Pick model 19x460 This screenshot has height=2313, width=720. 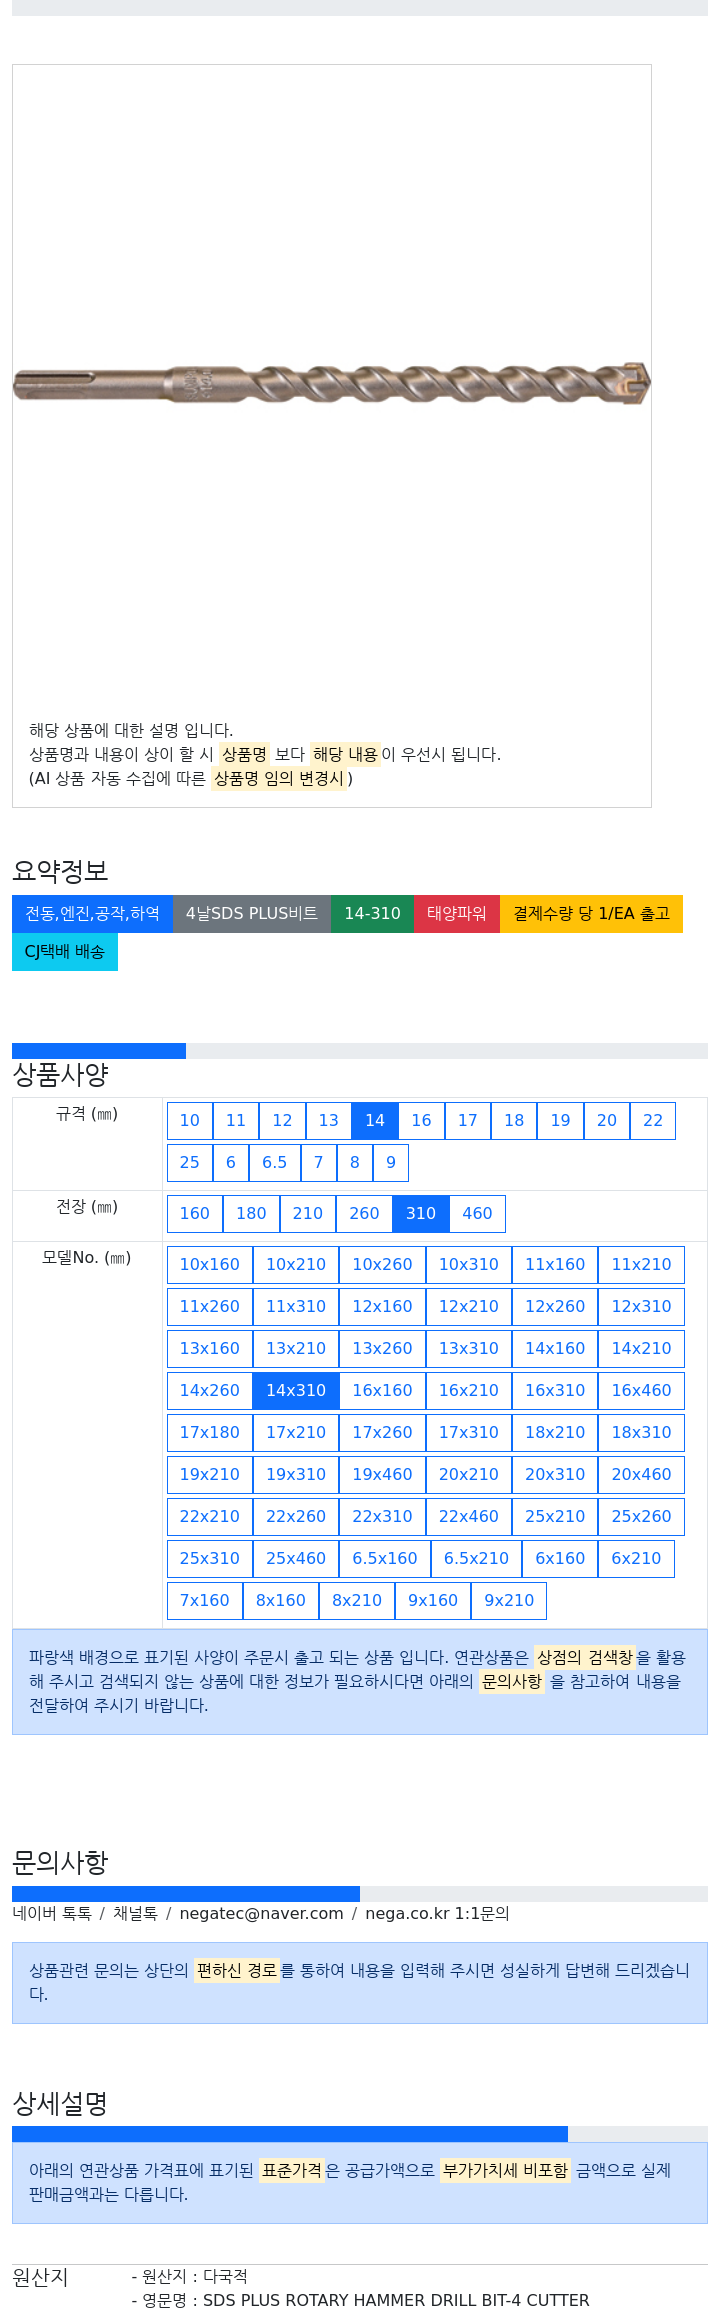382,1474
